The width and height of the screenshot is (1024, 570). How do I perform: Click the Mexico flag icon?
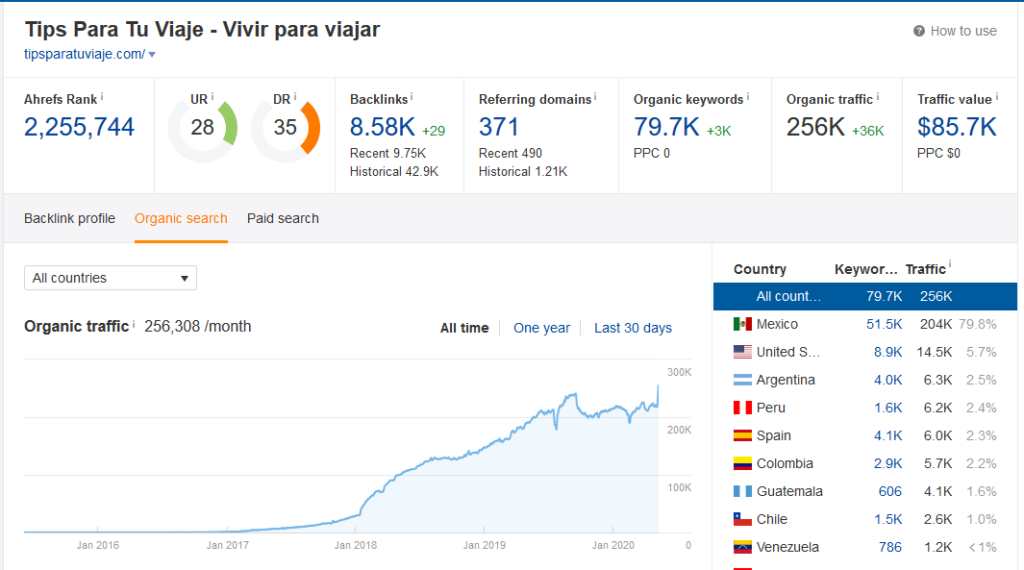pos(743,324)
